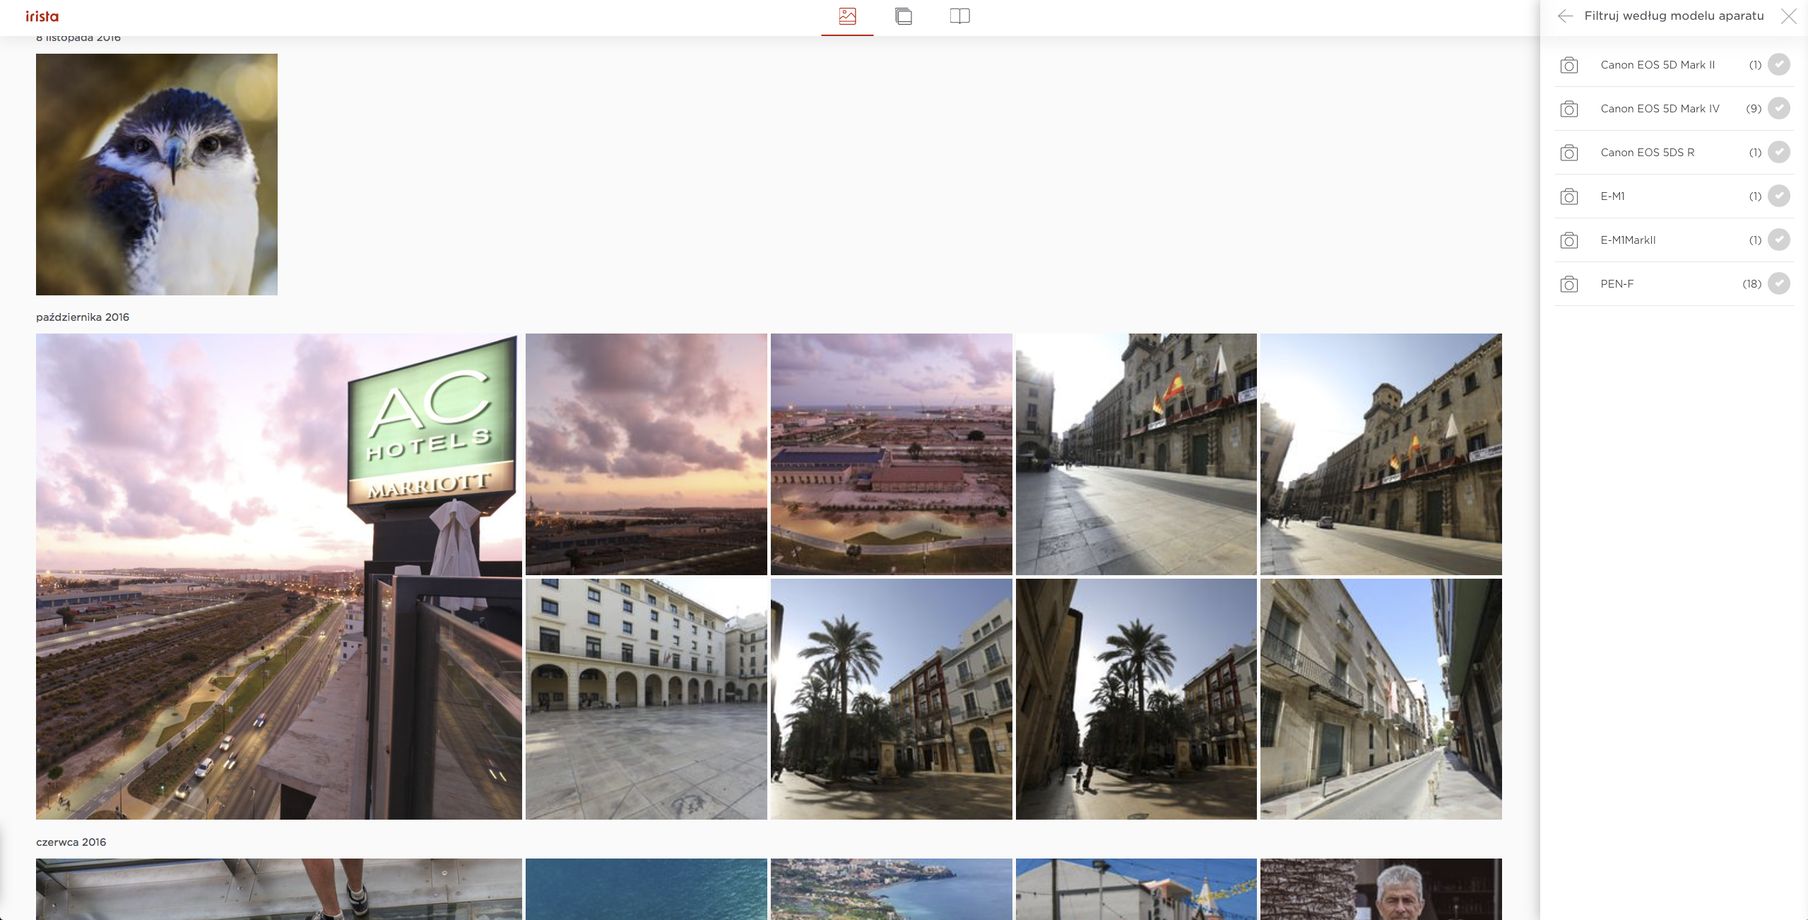
Task: Open the arcaded plaza building photo
Action: [x=646, y=699]
